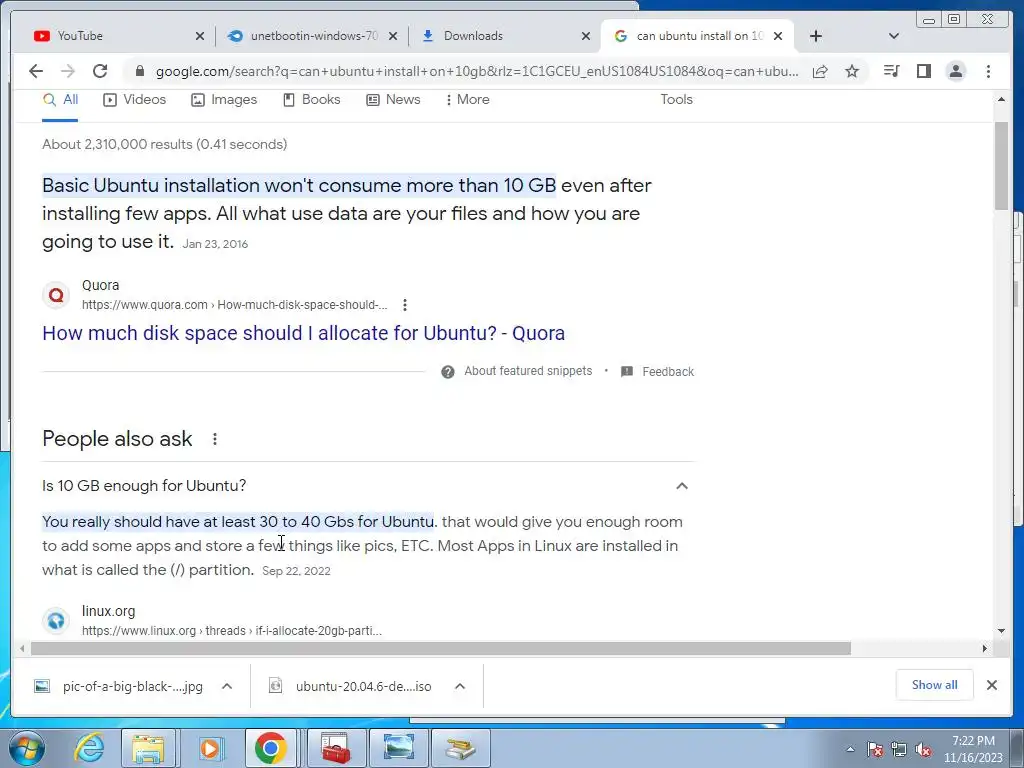
Task: Open media controls icon in toolbar
Action: [891, 71]
